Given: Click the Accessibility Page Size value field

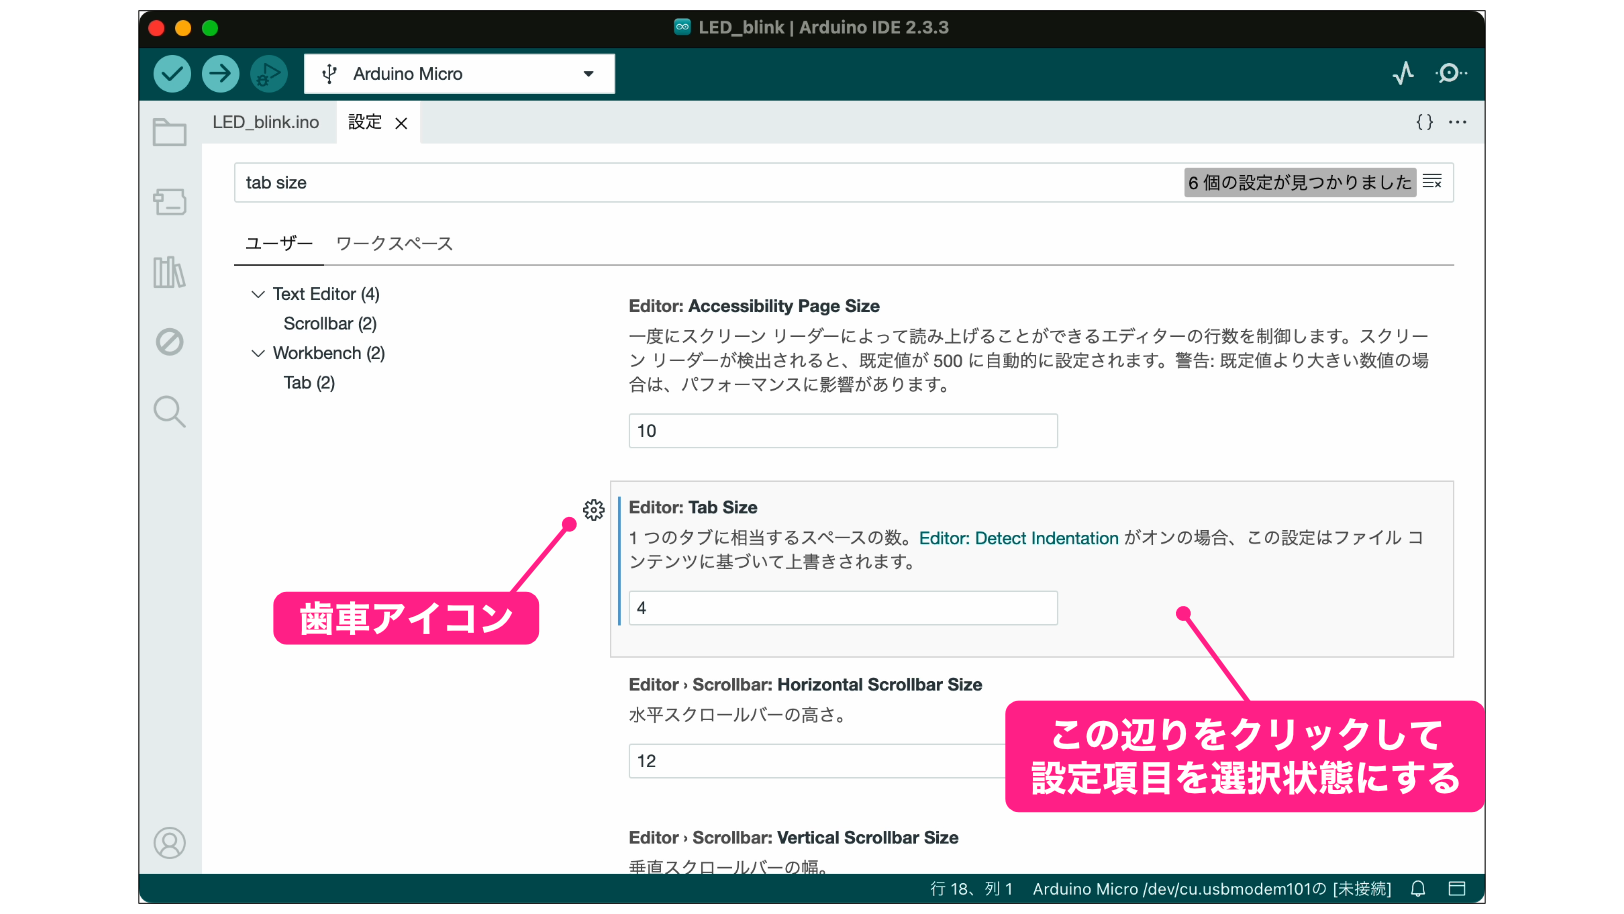Looking at the screenshot, I should (843, 431).
